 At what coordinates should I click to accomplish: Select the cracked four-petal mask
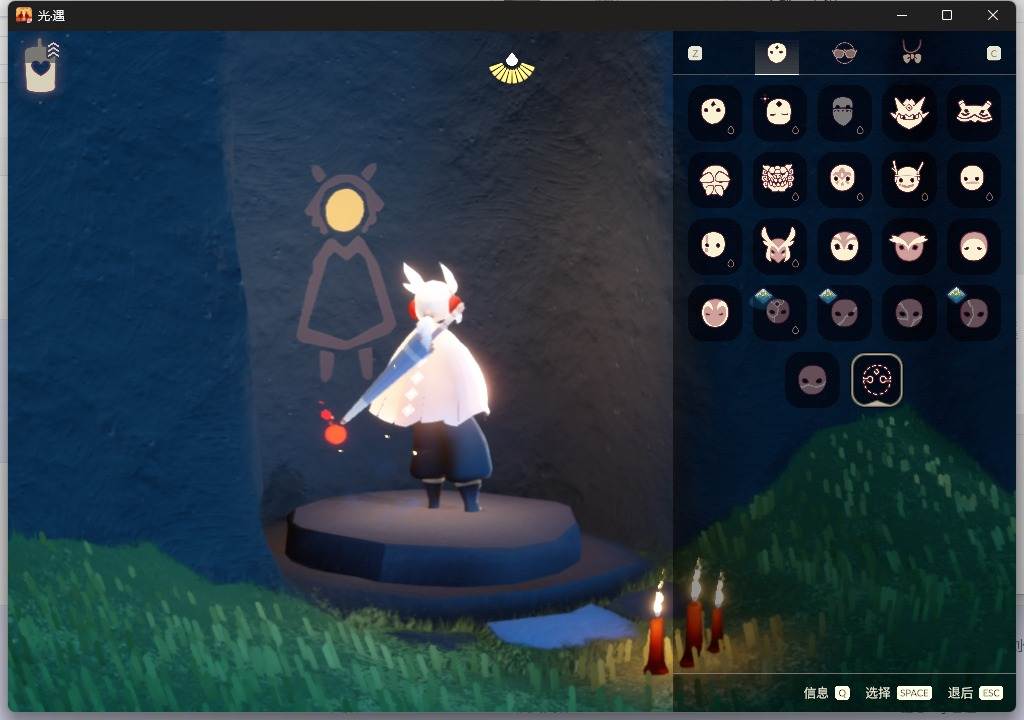(714, 179)
